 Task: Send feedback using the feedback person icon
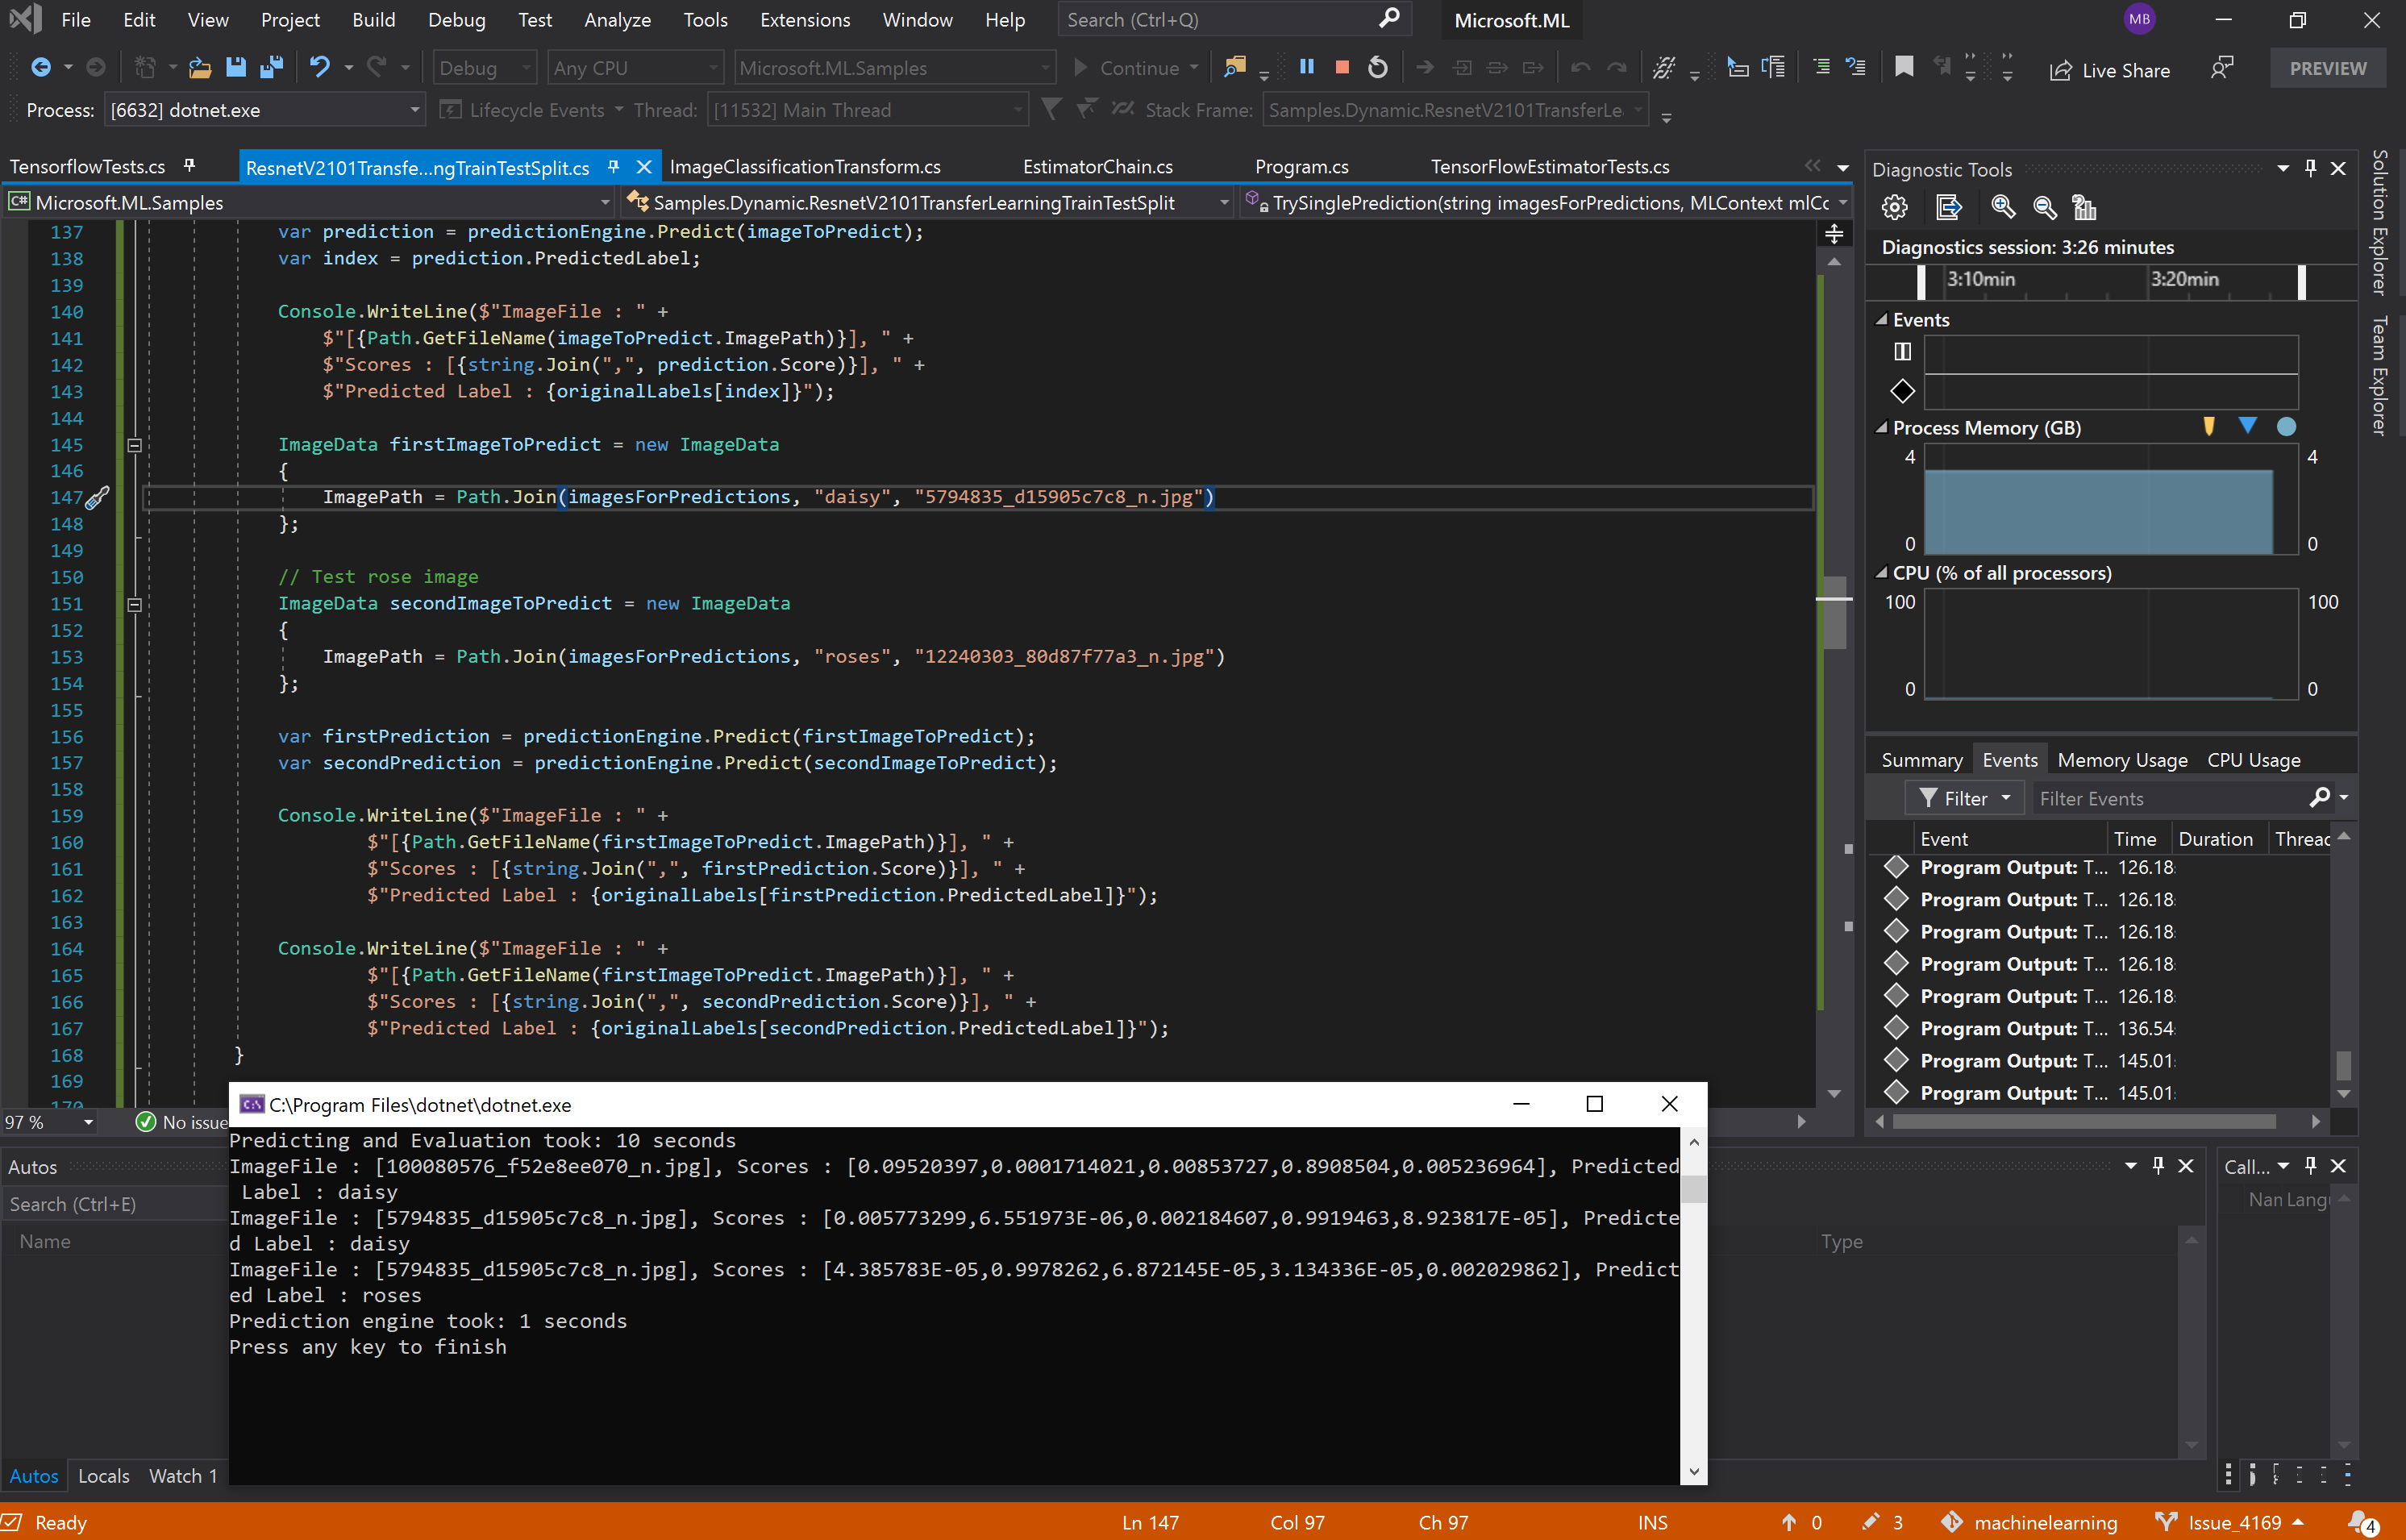(x=2222, y=68)
